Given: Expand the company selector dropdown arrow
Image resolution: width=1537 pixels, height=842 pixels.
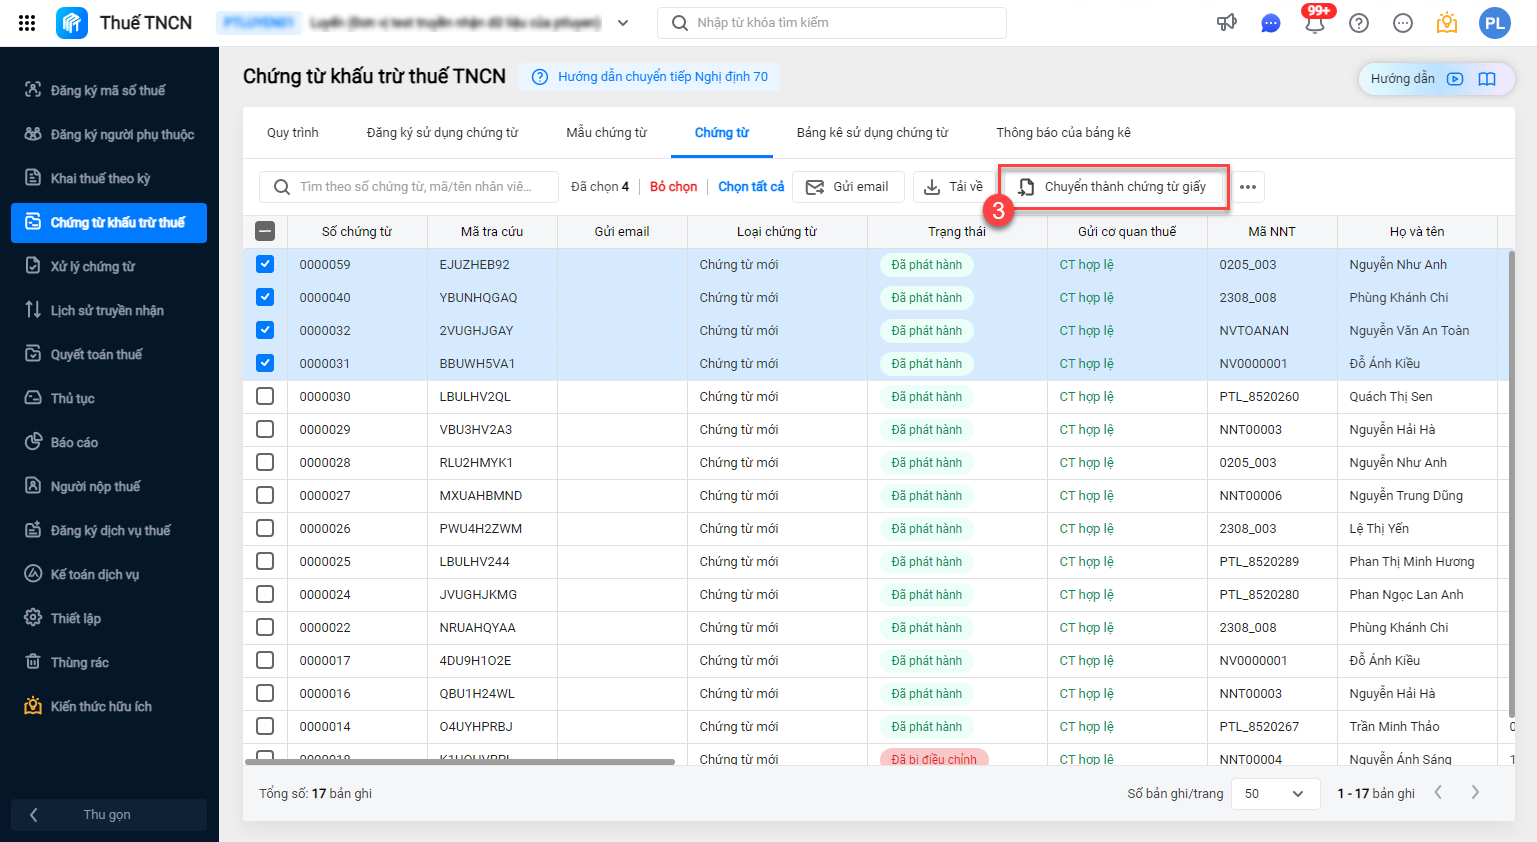Looking at the screenshot, I should coord(623,23).
